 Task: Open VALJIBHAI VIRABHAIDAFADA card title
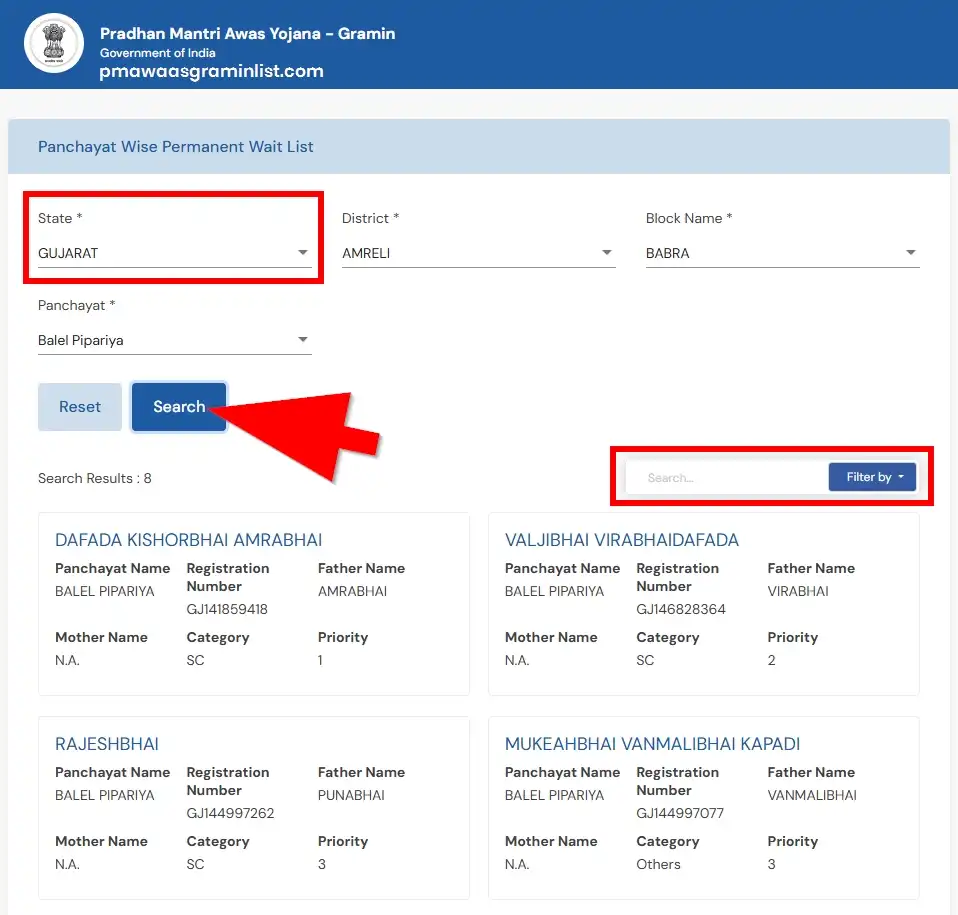point(621,540)
